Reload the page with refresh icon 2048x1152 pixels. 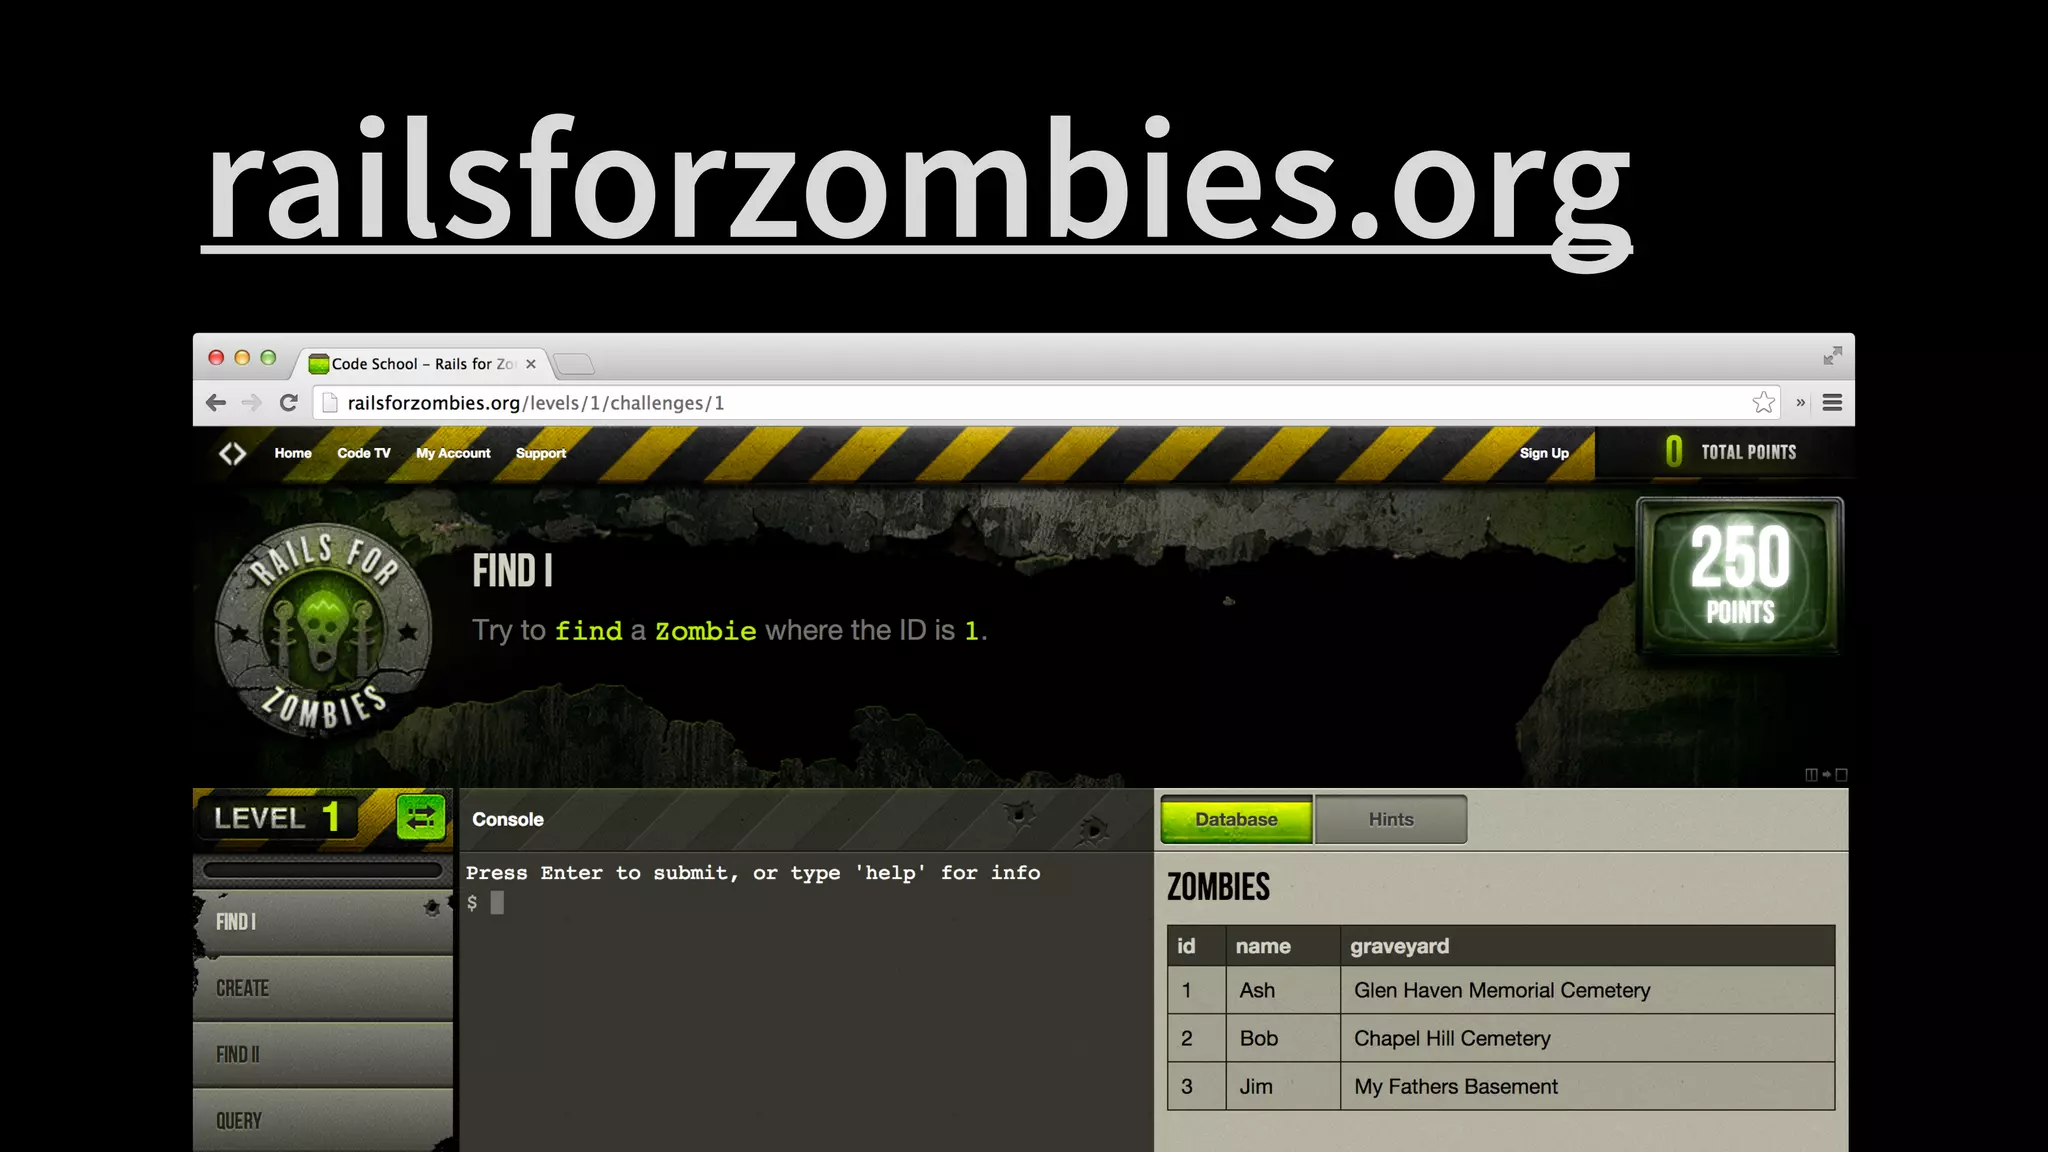[x=289, y=403]
